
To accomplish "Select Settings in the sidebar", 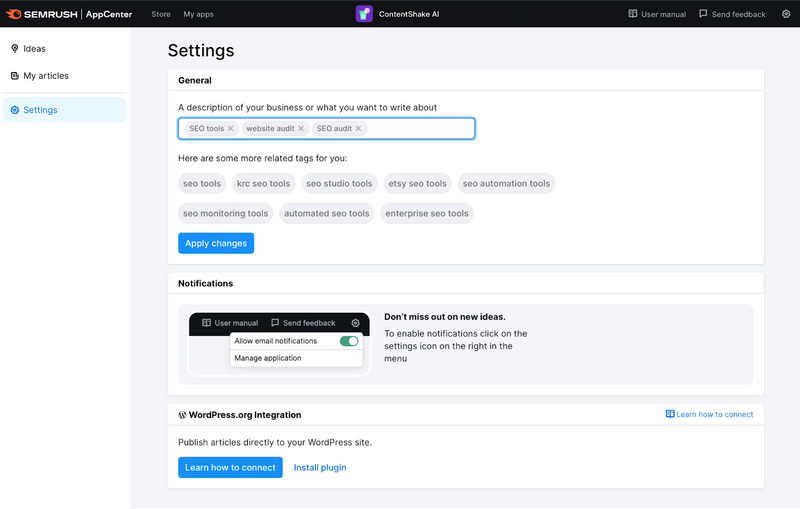I will (64, 110).
